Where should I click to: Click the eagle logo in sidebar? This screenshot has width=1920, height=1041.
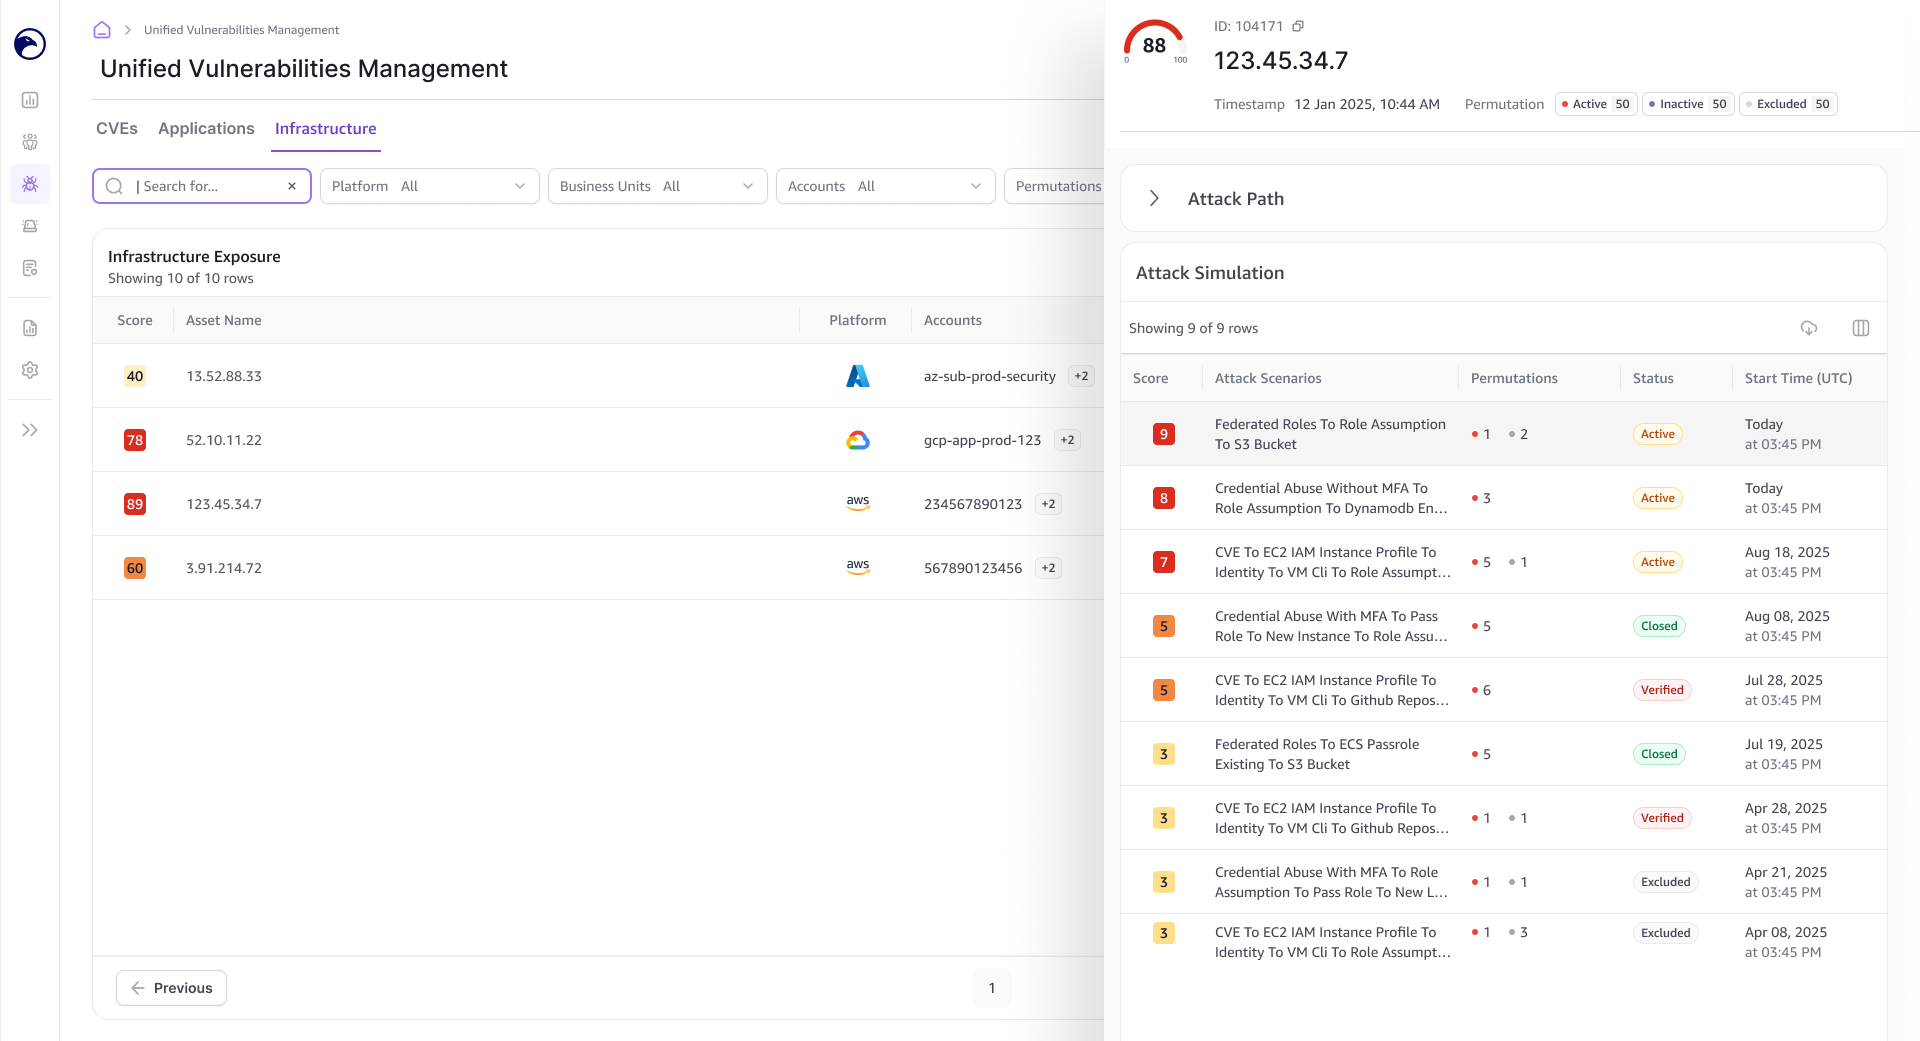pos(30,44)
